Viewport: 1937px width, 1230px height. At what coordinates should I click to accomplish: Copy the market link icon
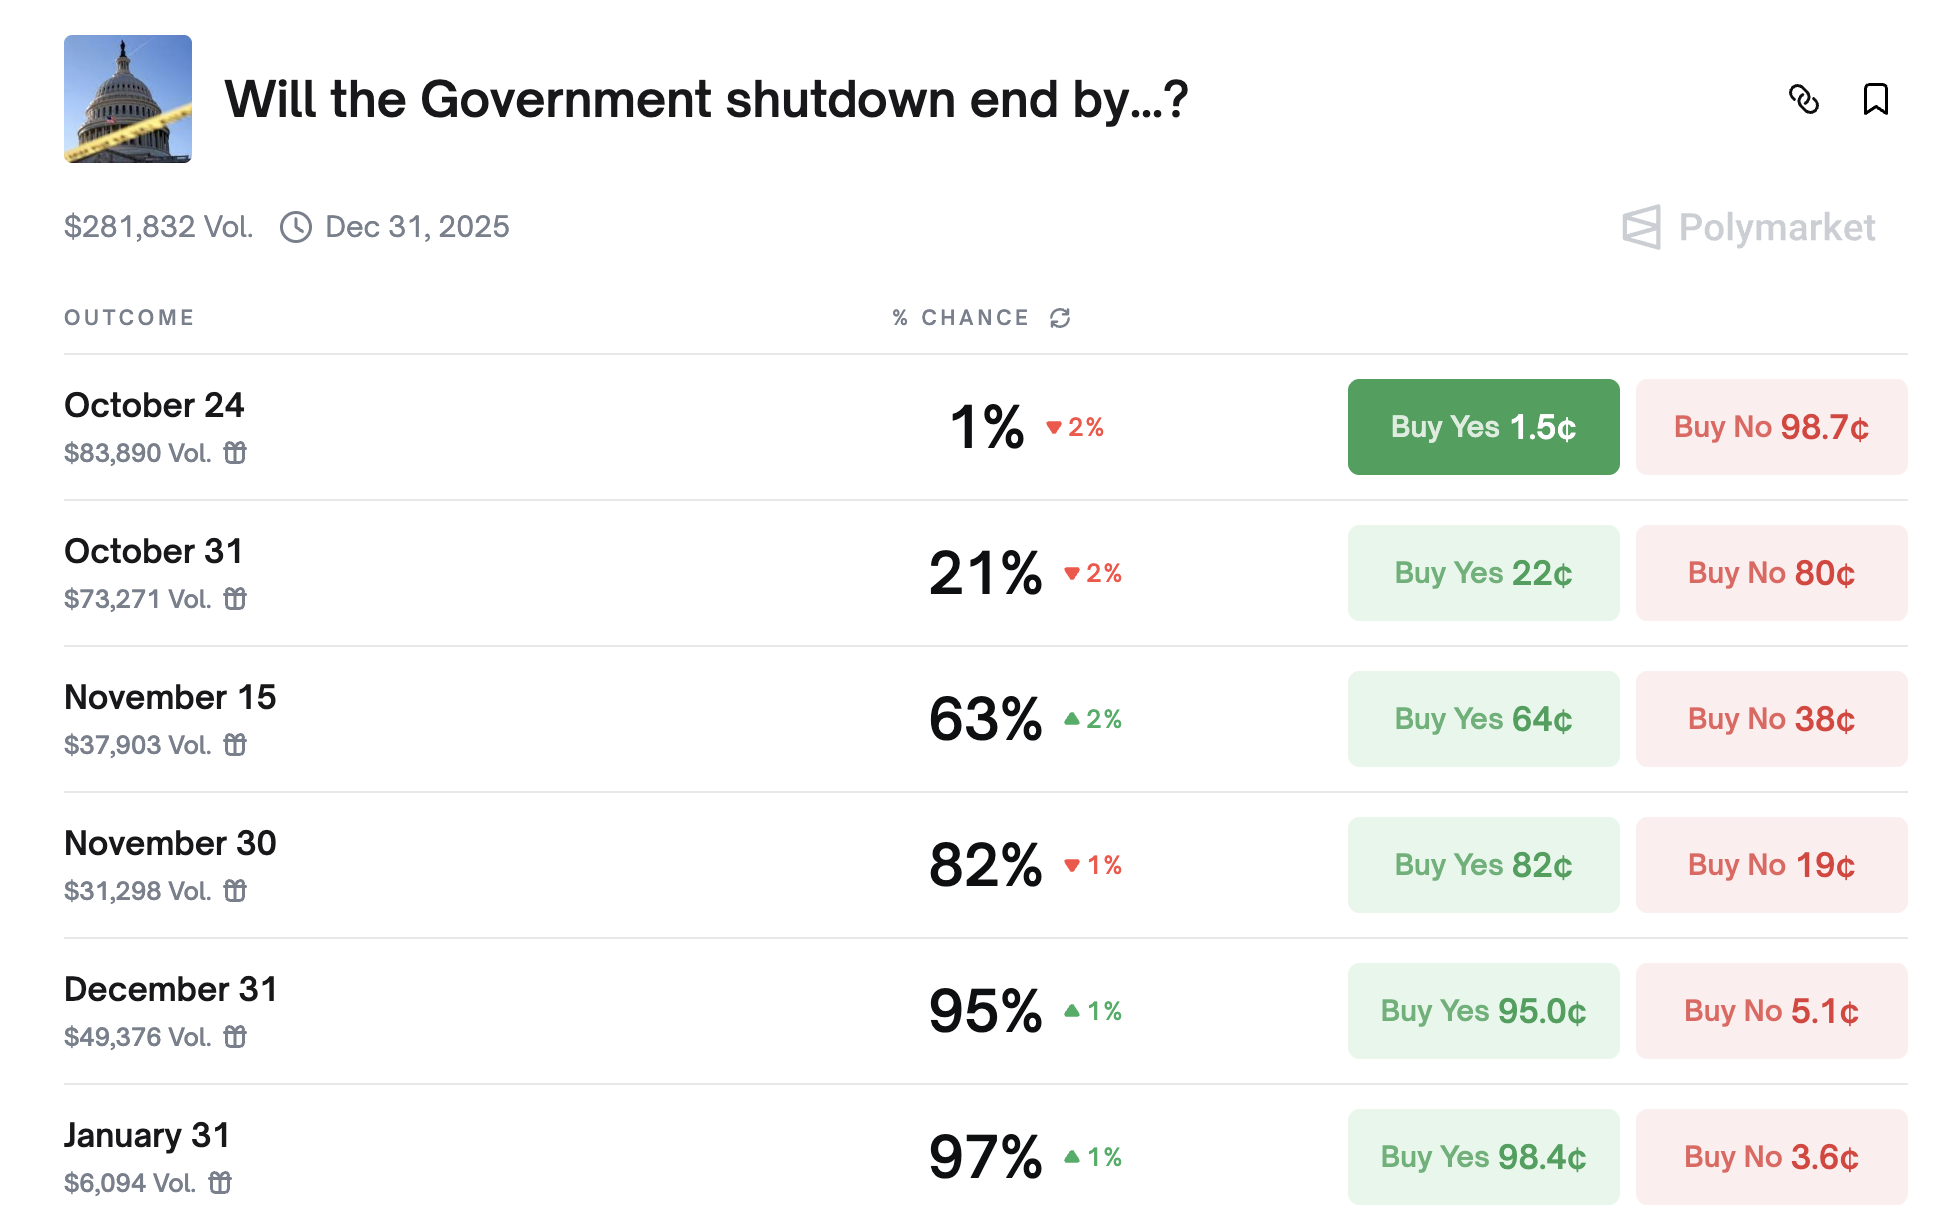point(1803,100)
